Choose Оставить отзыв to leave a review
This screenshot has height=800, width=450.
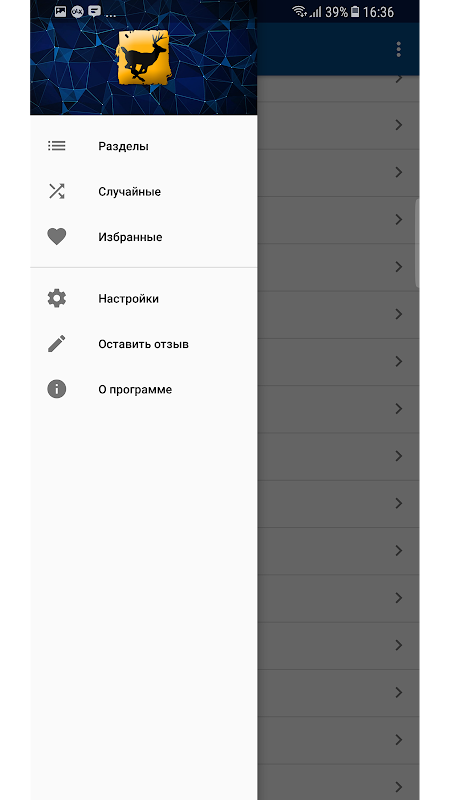(x=143, y=344)
